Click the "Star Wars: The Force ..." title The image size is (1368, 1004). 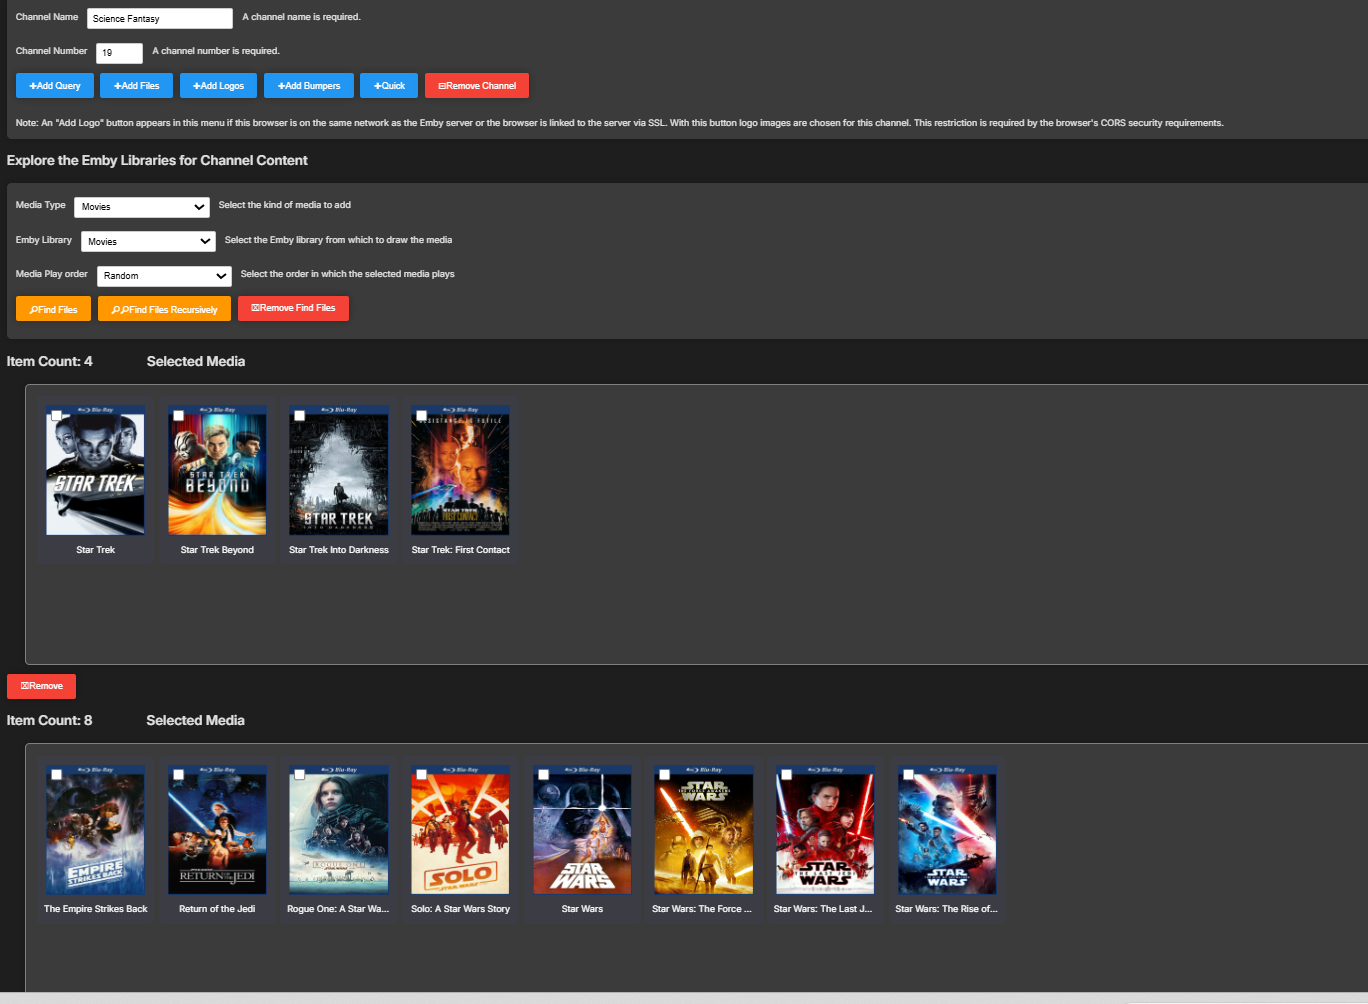click(702, 909)
